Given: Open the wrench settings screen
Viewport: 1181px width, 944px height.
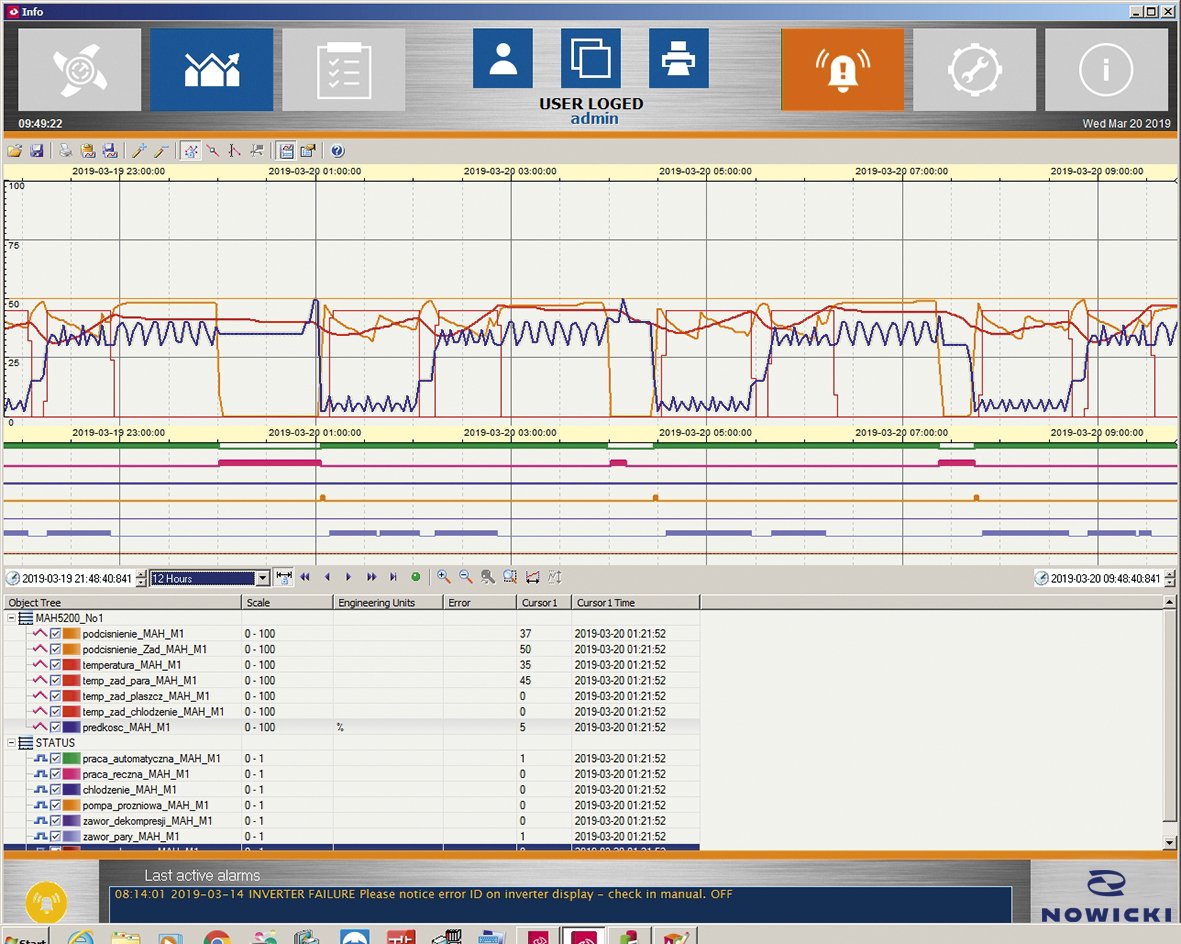Looking at the screenshot, I should tap(975, 70).
